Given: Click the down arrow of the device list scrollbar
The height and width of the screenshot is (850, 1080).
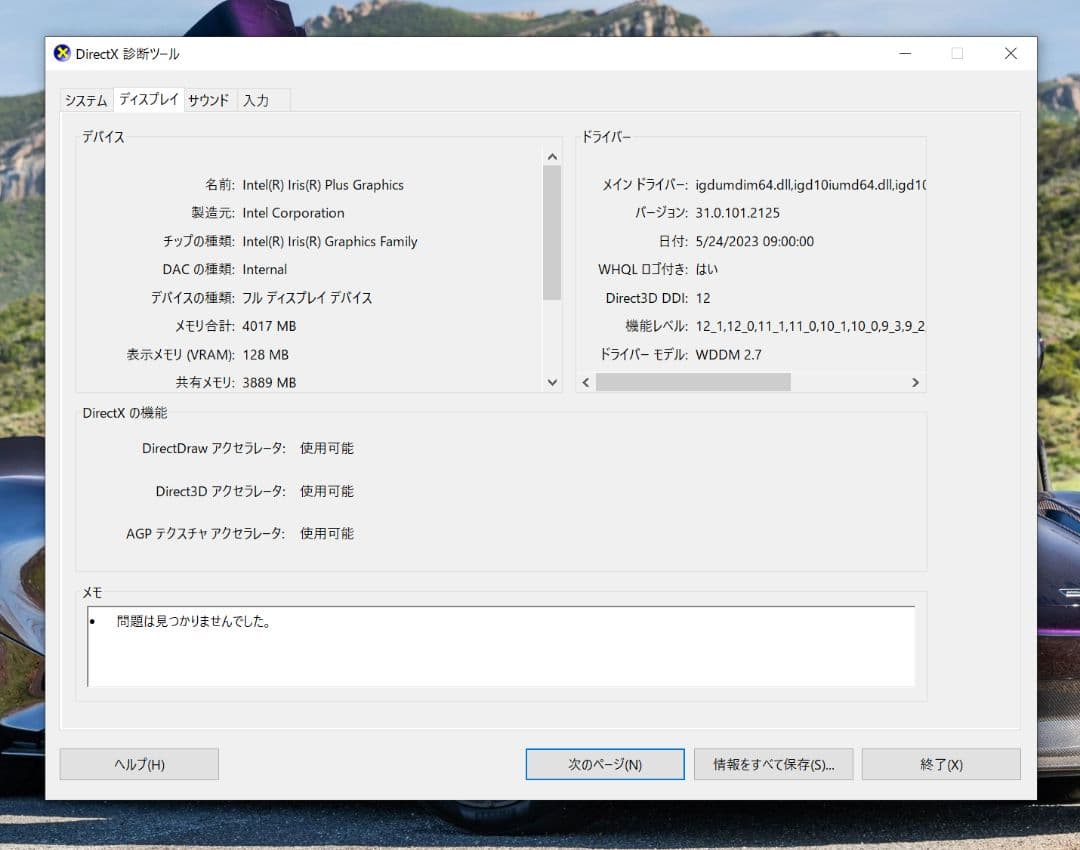Looking at the screenshot, I should (x=552, y=382).
